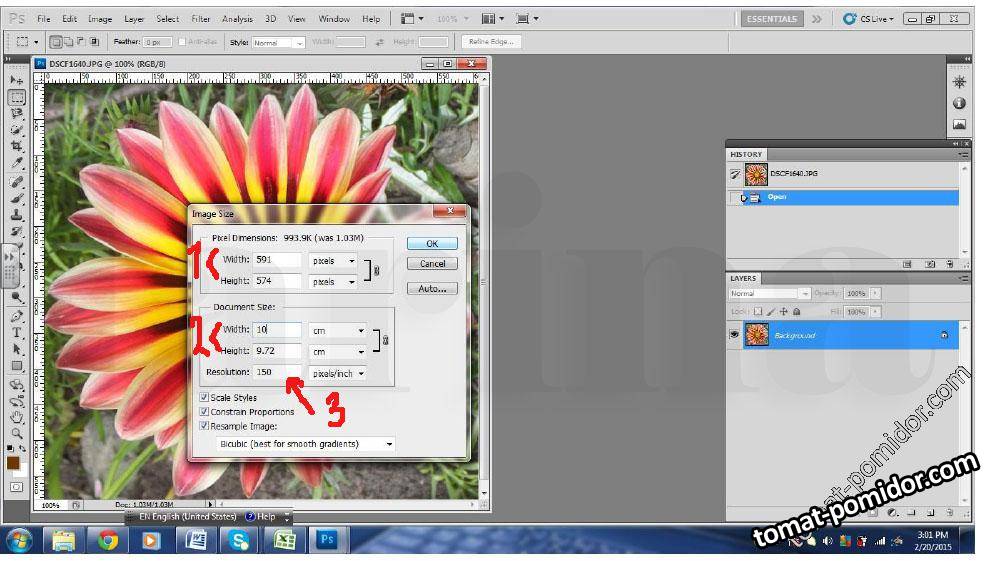Select the Zoom tool in the toolbox
Image resolution: width=984 pixels, height=561 pixels.
point(17,433)
